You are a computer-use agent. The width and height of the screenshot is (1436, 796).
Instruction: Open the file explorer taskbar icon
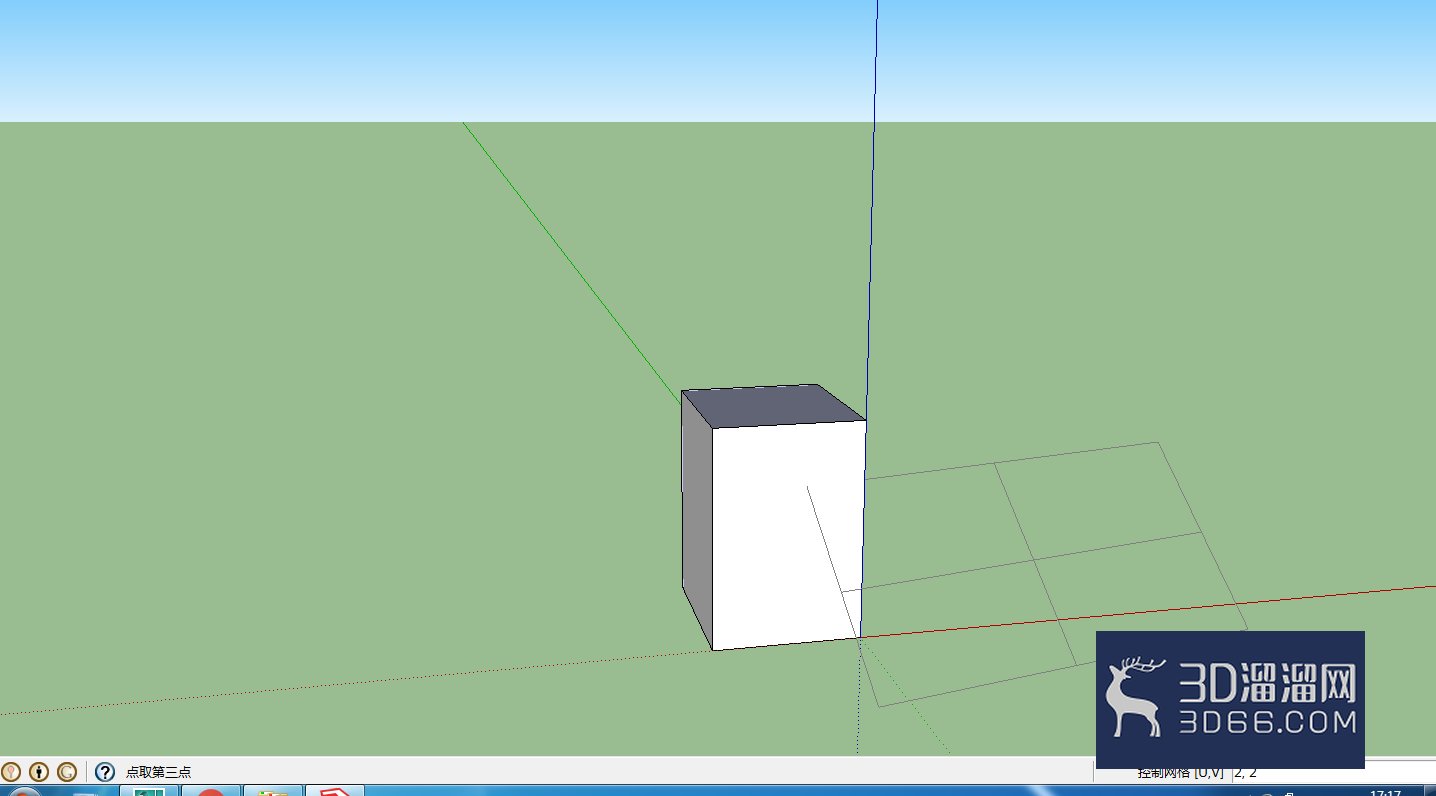(x=272, y=791)
